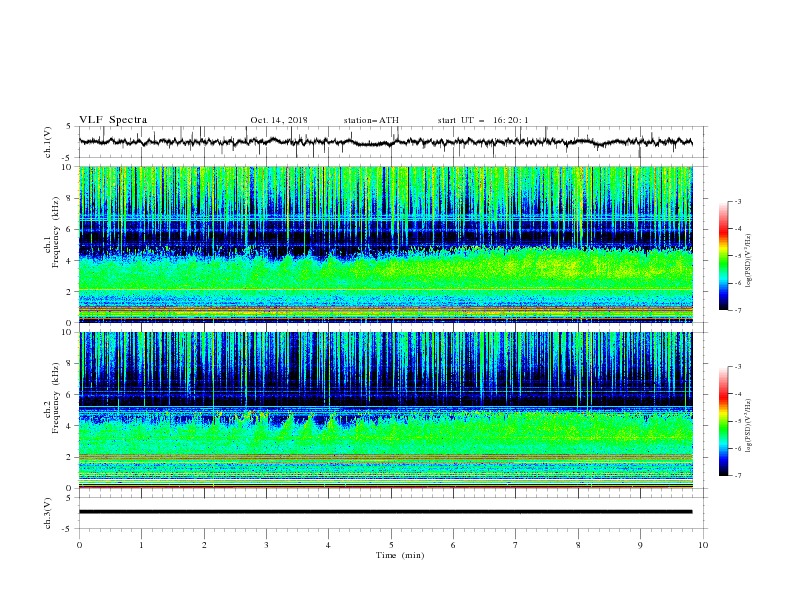Click the "start UT = 16:20:1" header
792x612 pixels.
tap(483, 120)
